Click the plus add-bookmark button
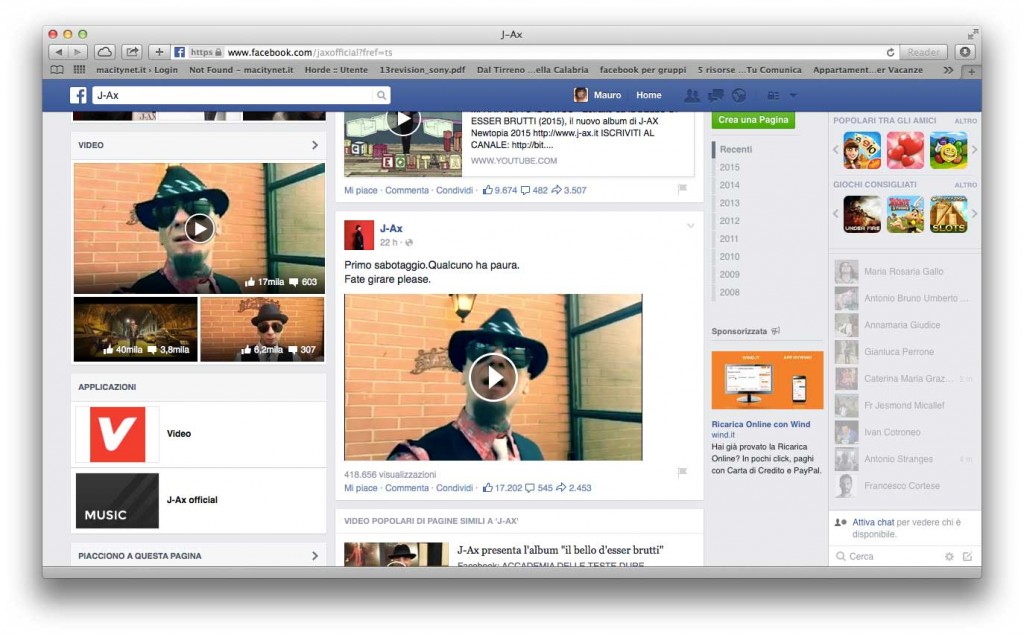Screen dimensions: 1024x637 pos(159,52)
